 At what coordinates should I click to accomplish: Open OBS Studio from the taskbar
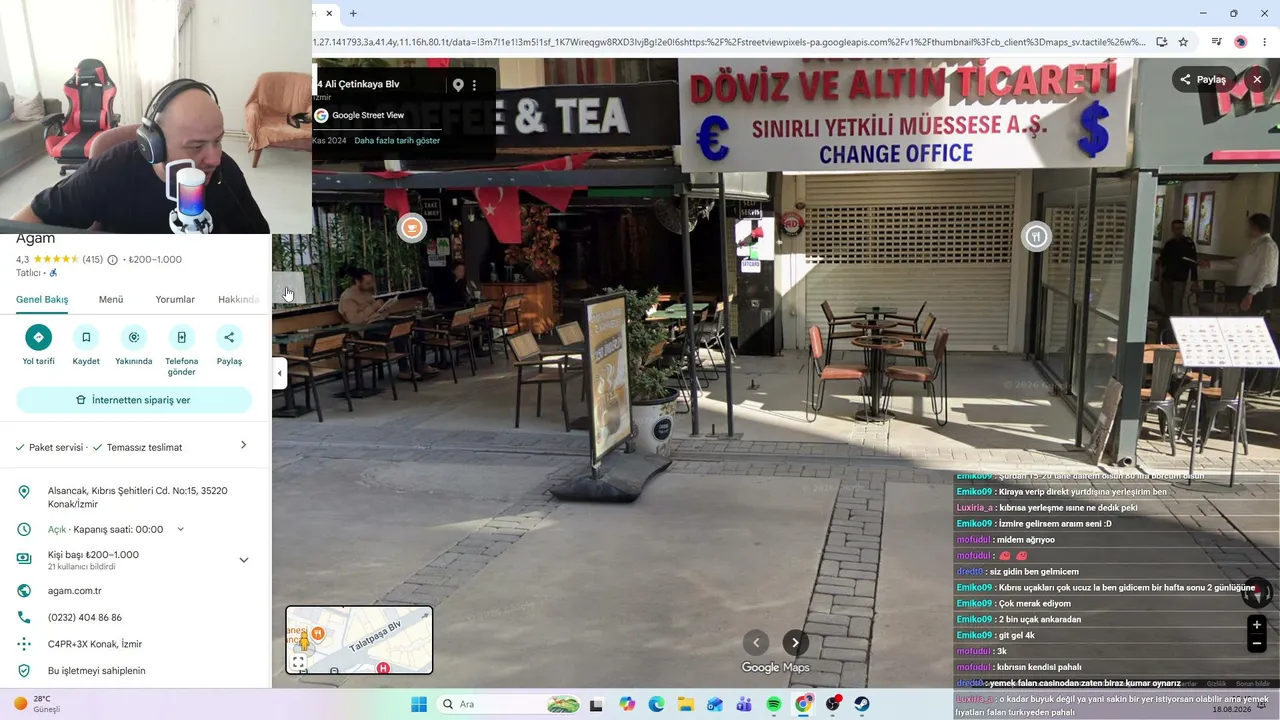833,704
